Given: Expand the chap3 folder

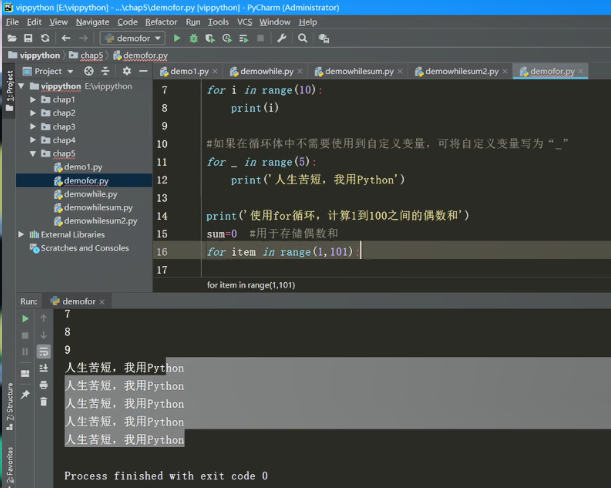Looking at the screenshot, I should (33, 127).
